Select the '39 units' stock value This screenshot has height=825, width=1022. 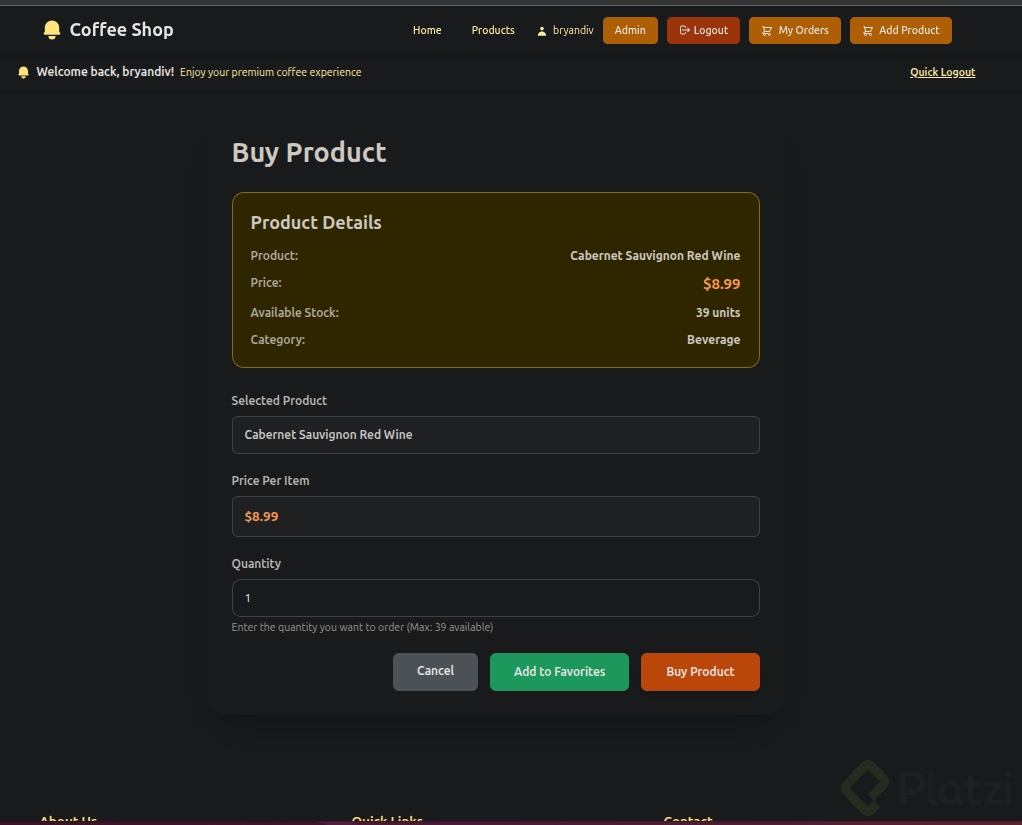point(718,312)
